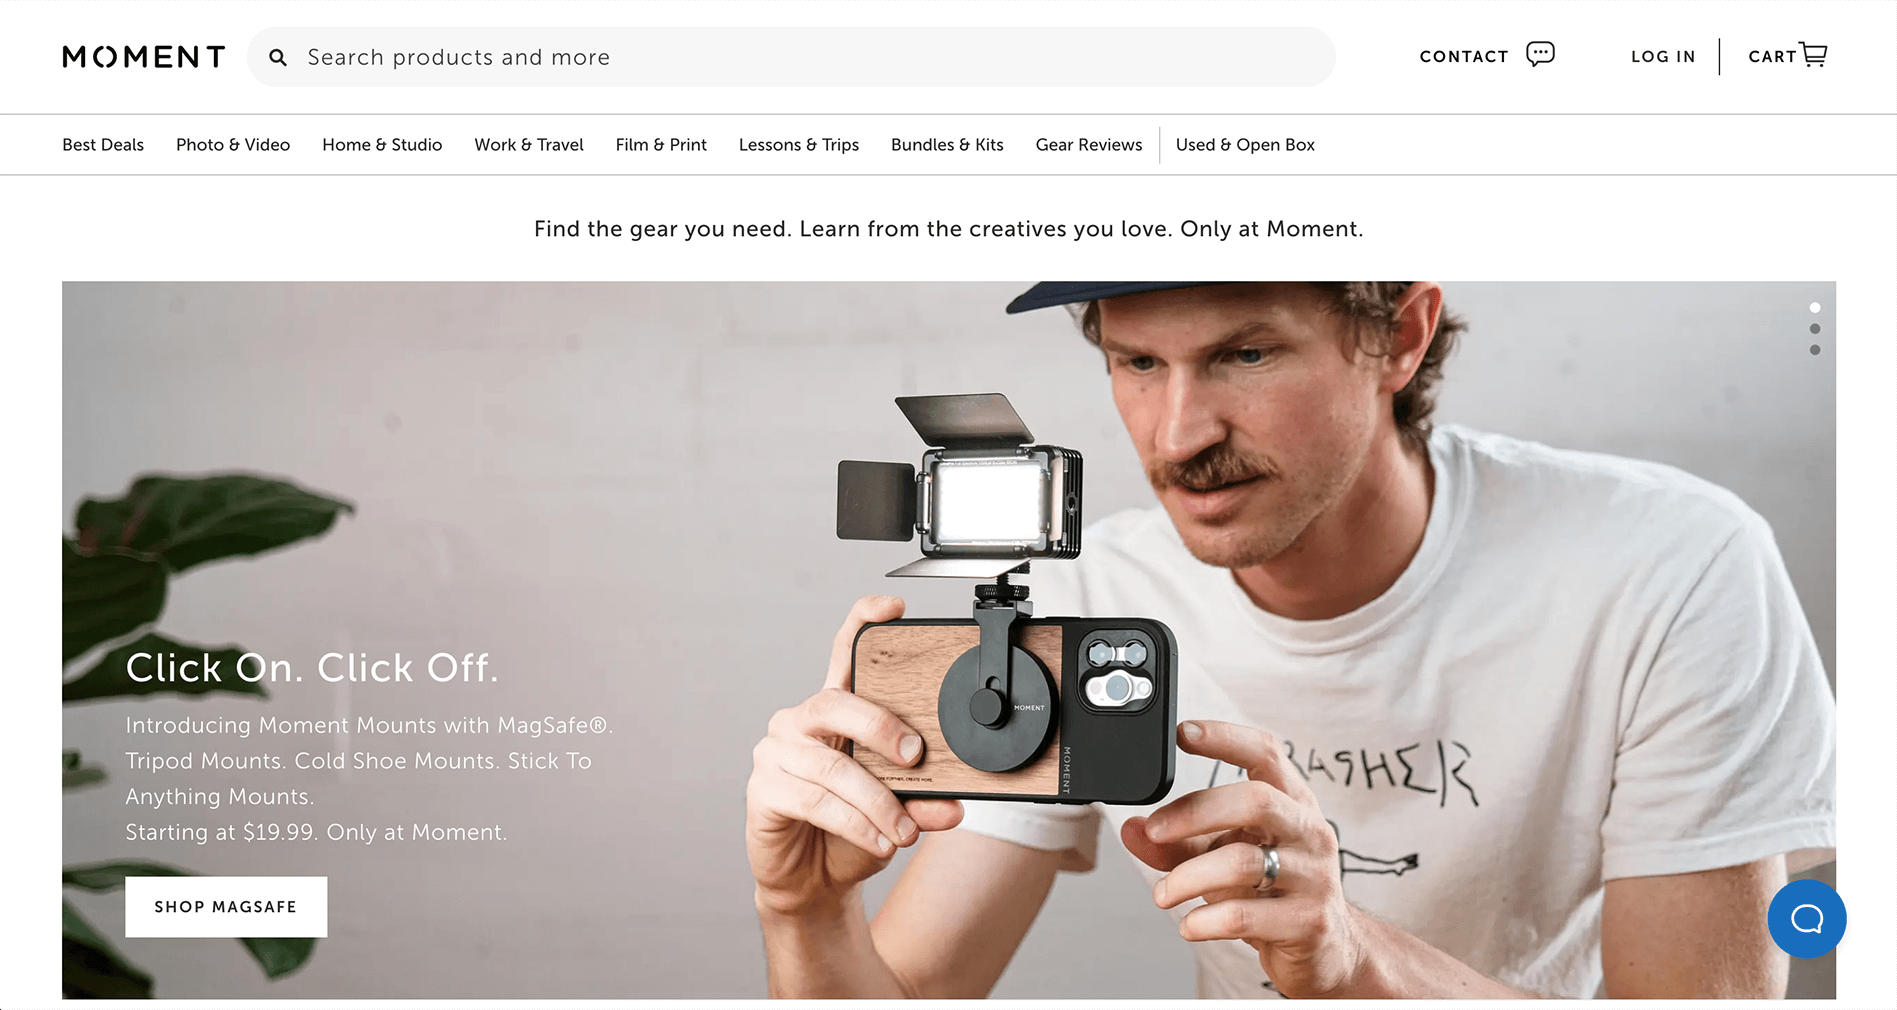Viewport: 1897px width, 1010px height.
Task: Focus the Search products and more field
Action: (x=791, y=57)
